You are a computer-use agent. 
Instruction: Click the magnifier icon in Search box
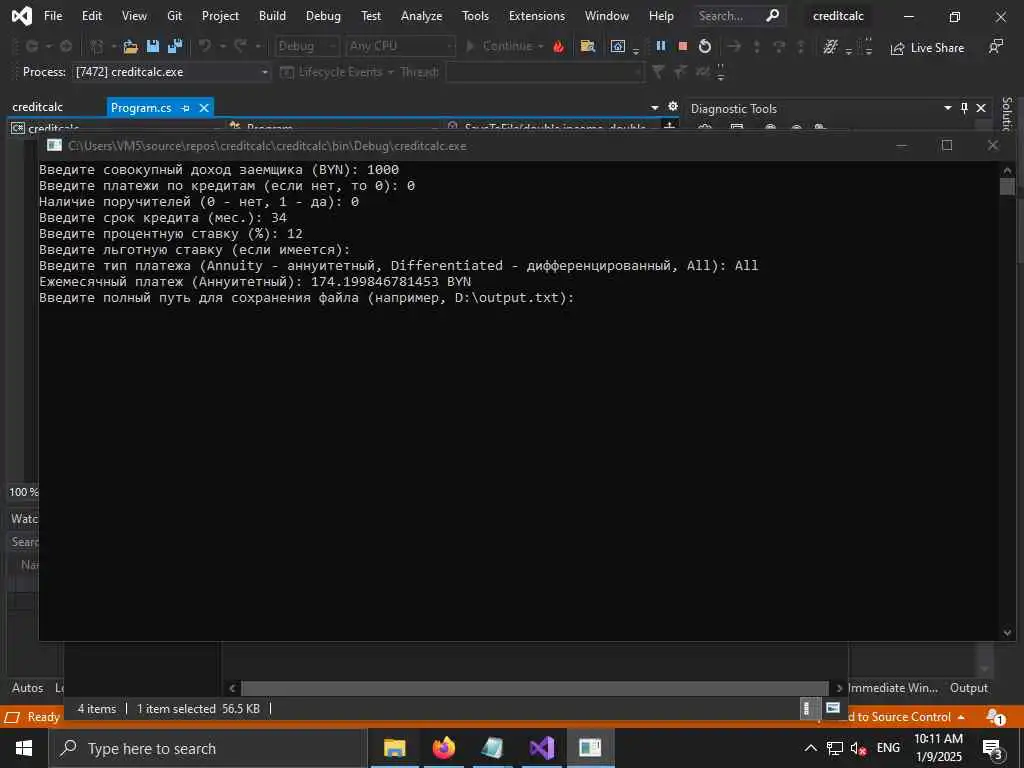tap(773, 15)
